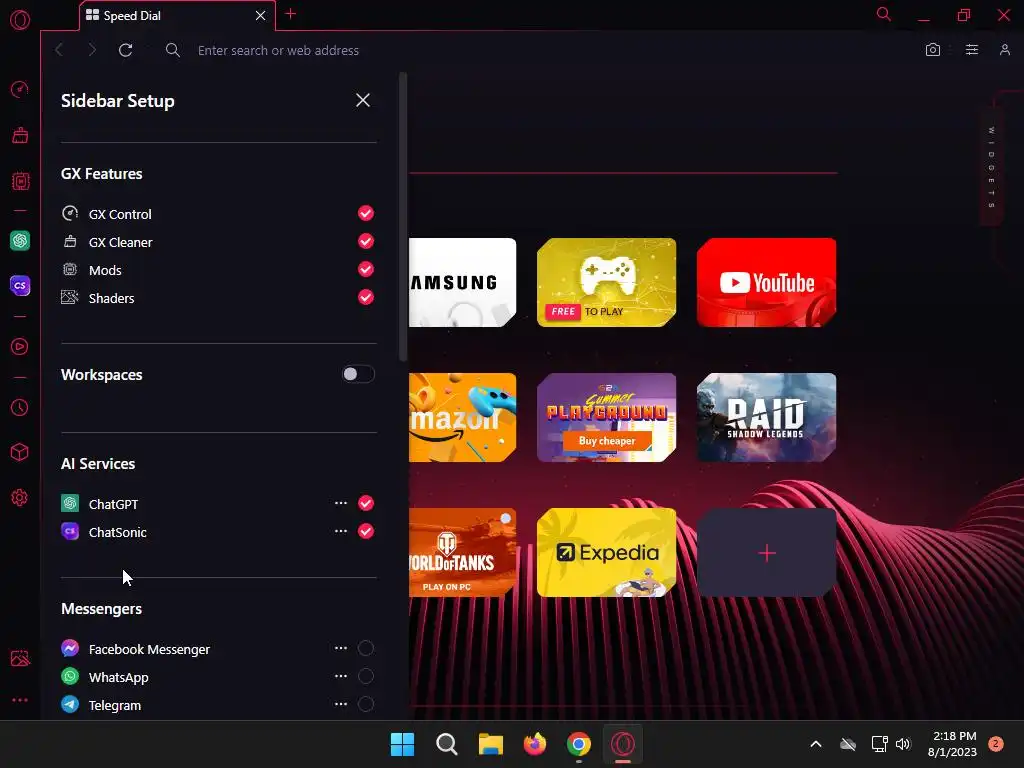Open Summer Playground Buy cheaper tile
Viewport: 1024px width, 768px height.
click(606, 417)
